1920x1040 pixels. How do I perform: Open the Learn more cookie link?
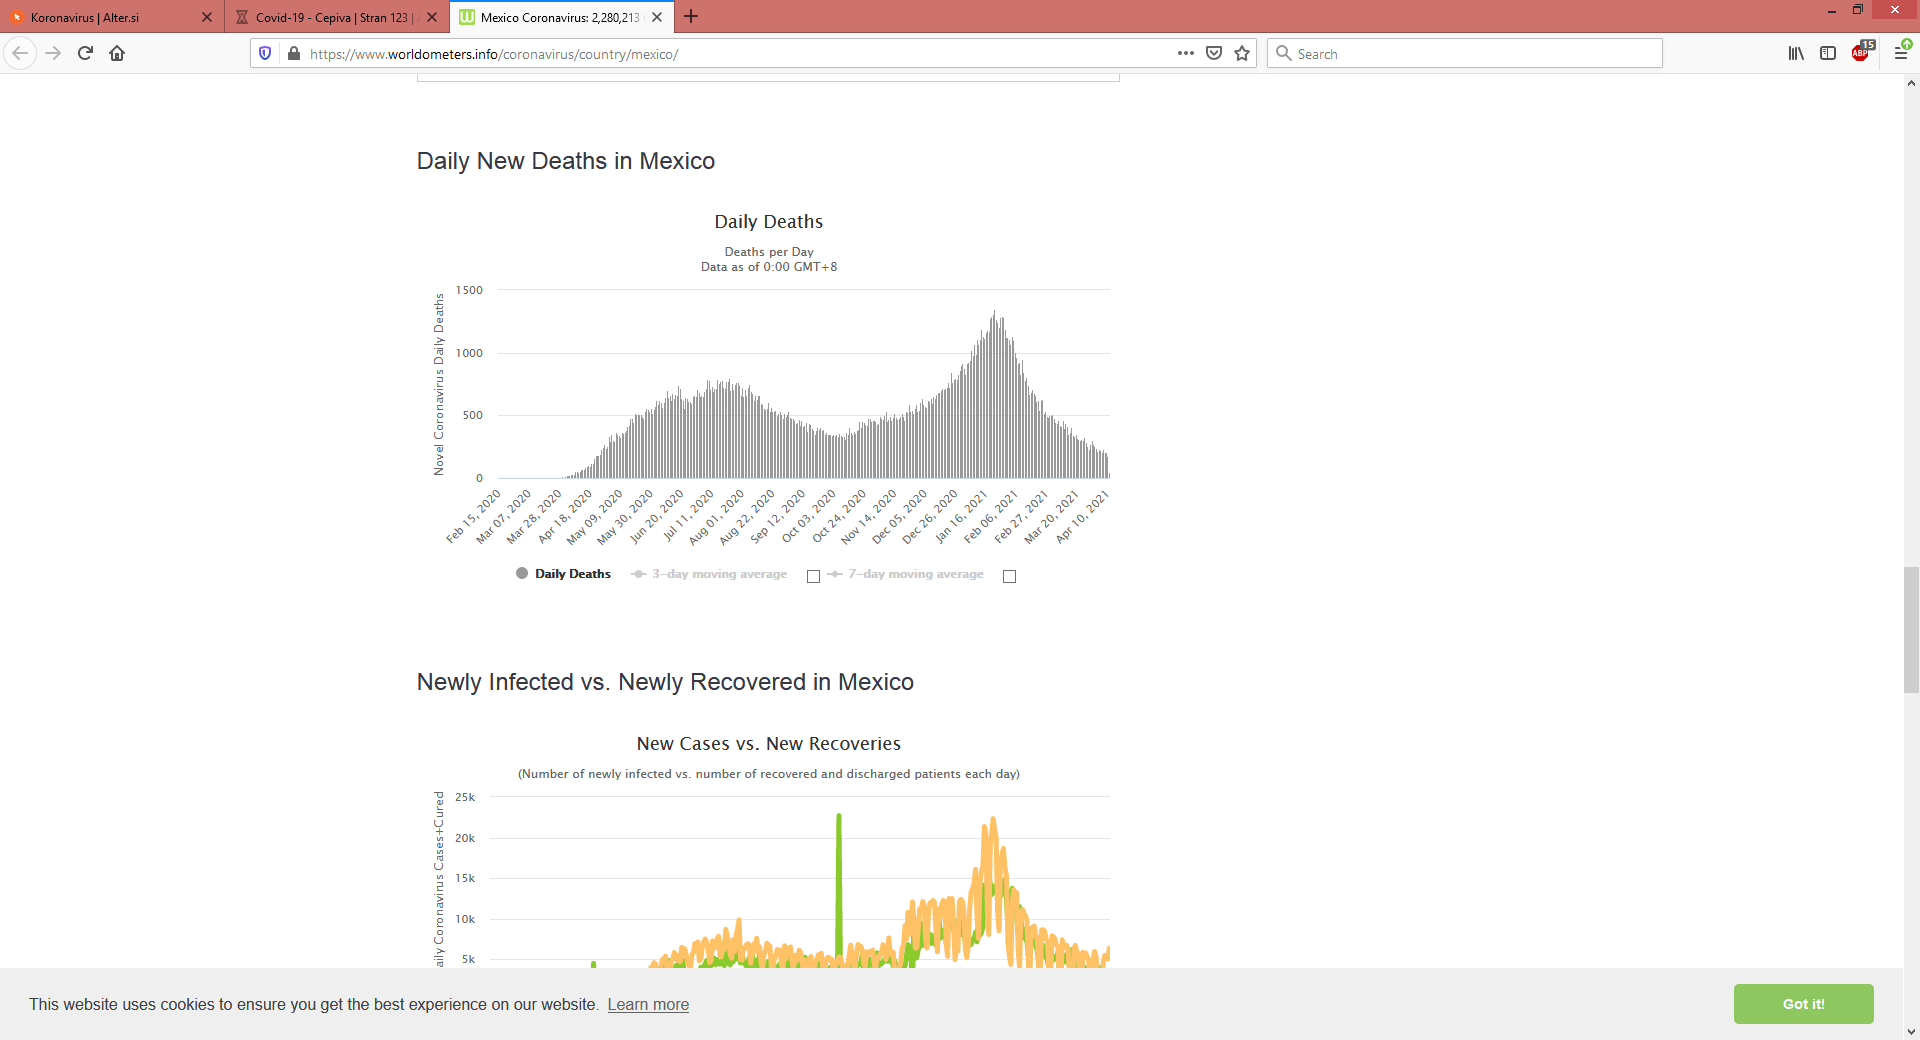pos(648,1004)
